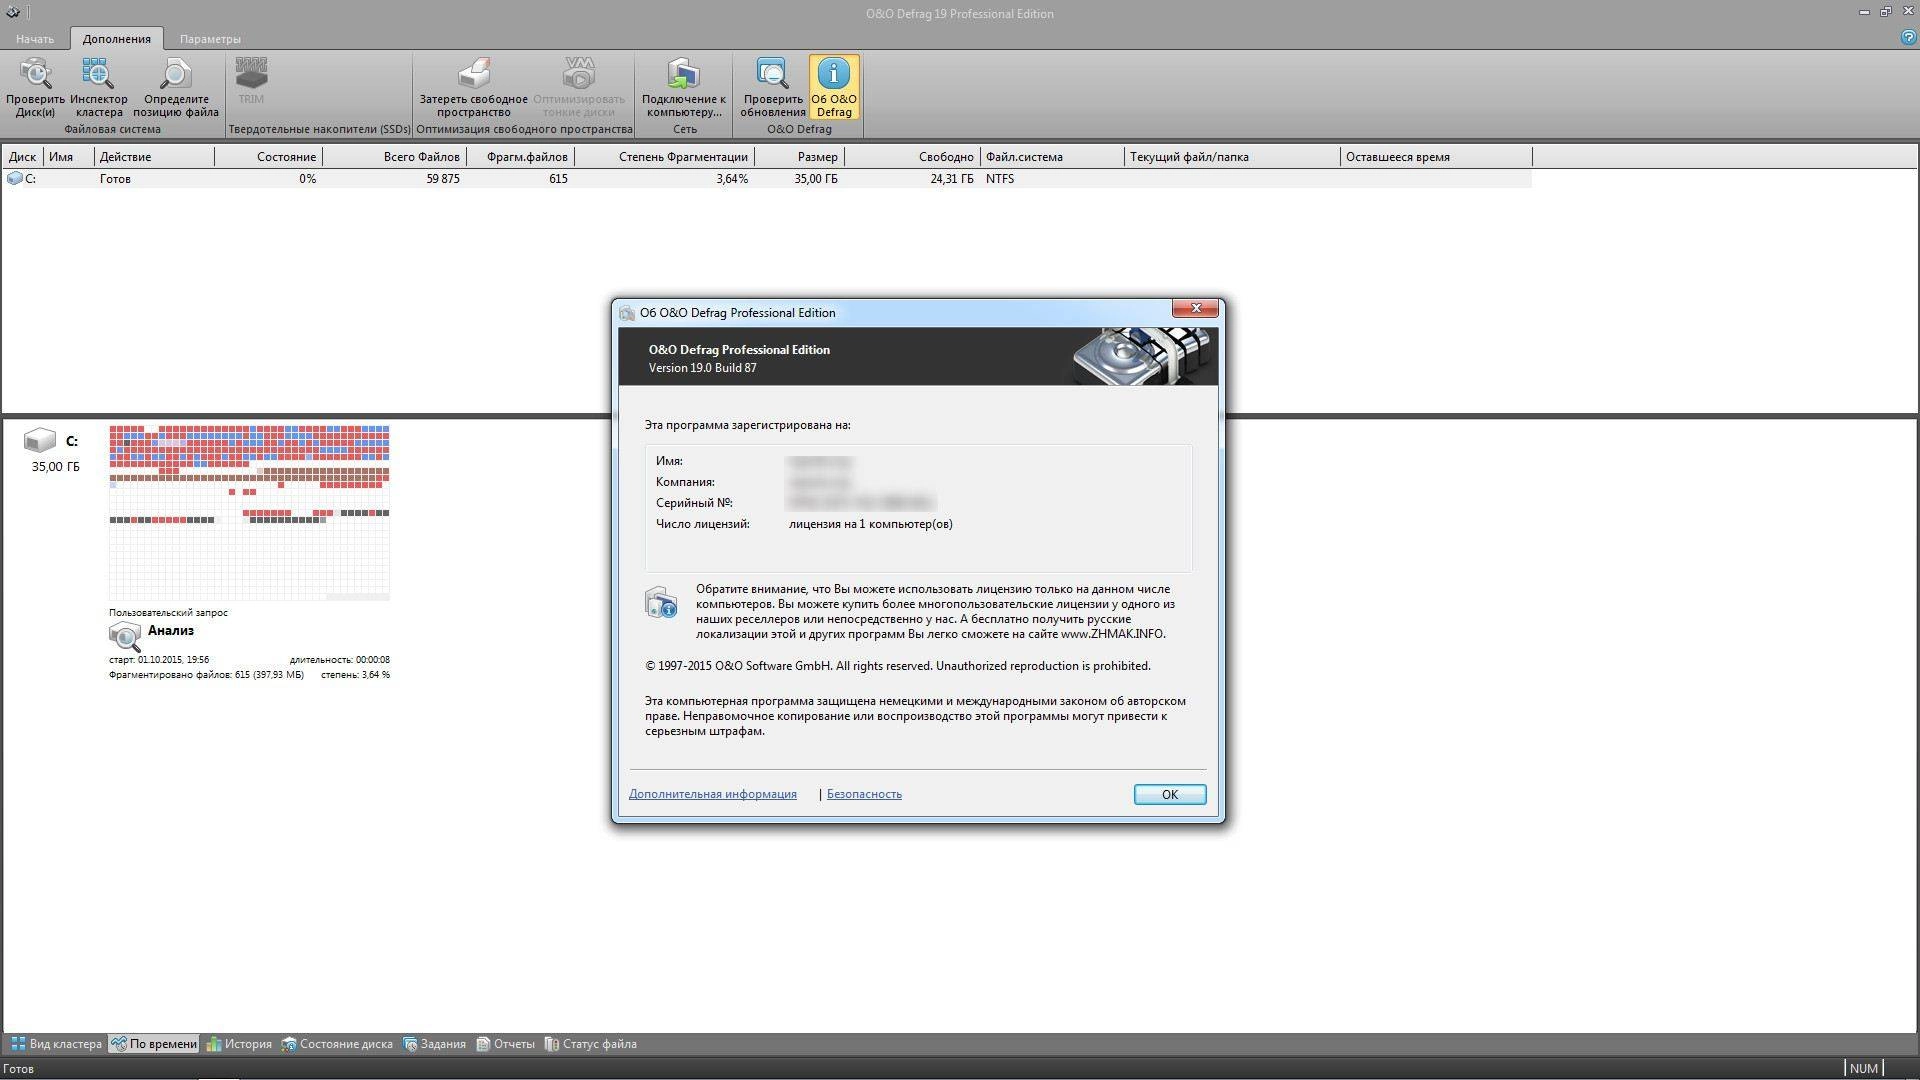Click the C: cluster map thumbnail

tap(249, 513)
